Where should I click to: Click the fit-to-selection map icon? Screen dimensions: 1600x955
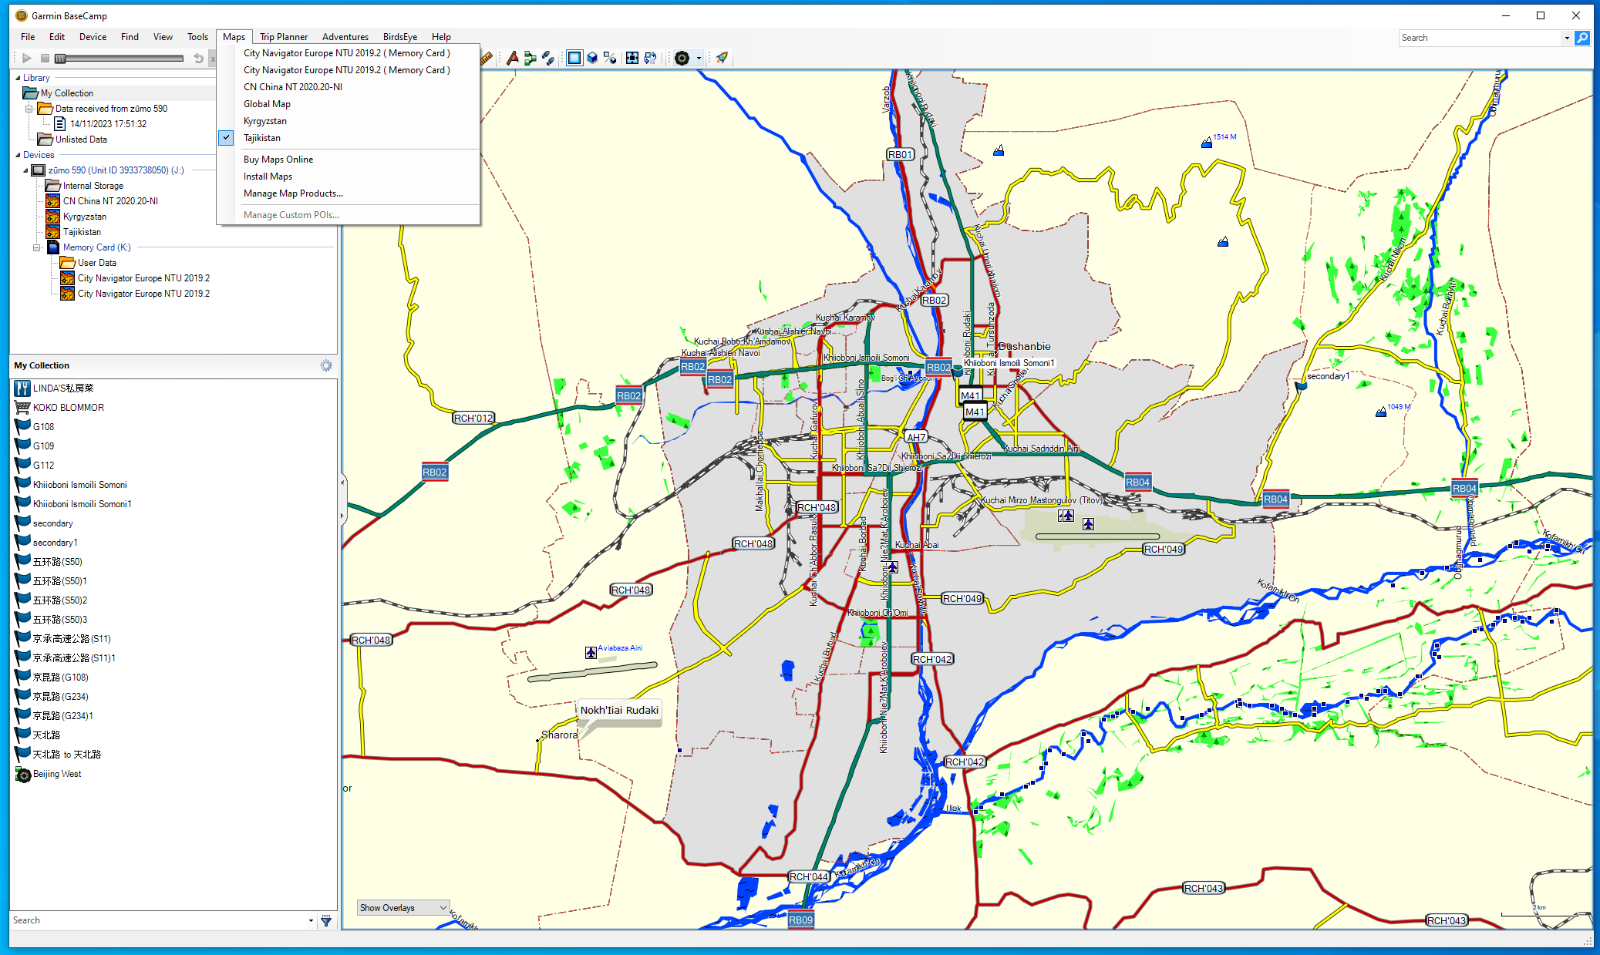632,58
